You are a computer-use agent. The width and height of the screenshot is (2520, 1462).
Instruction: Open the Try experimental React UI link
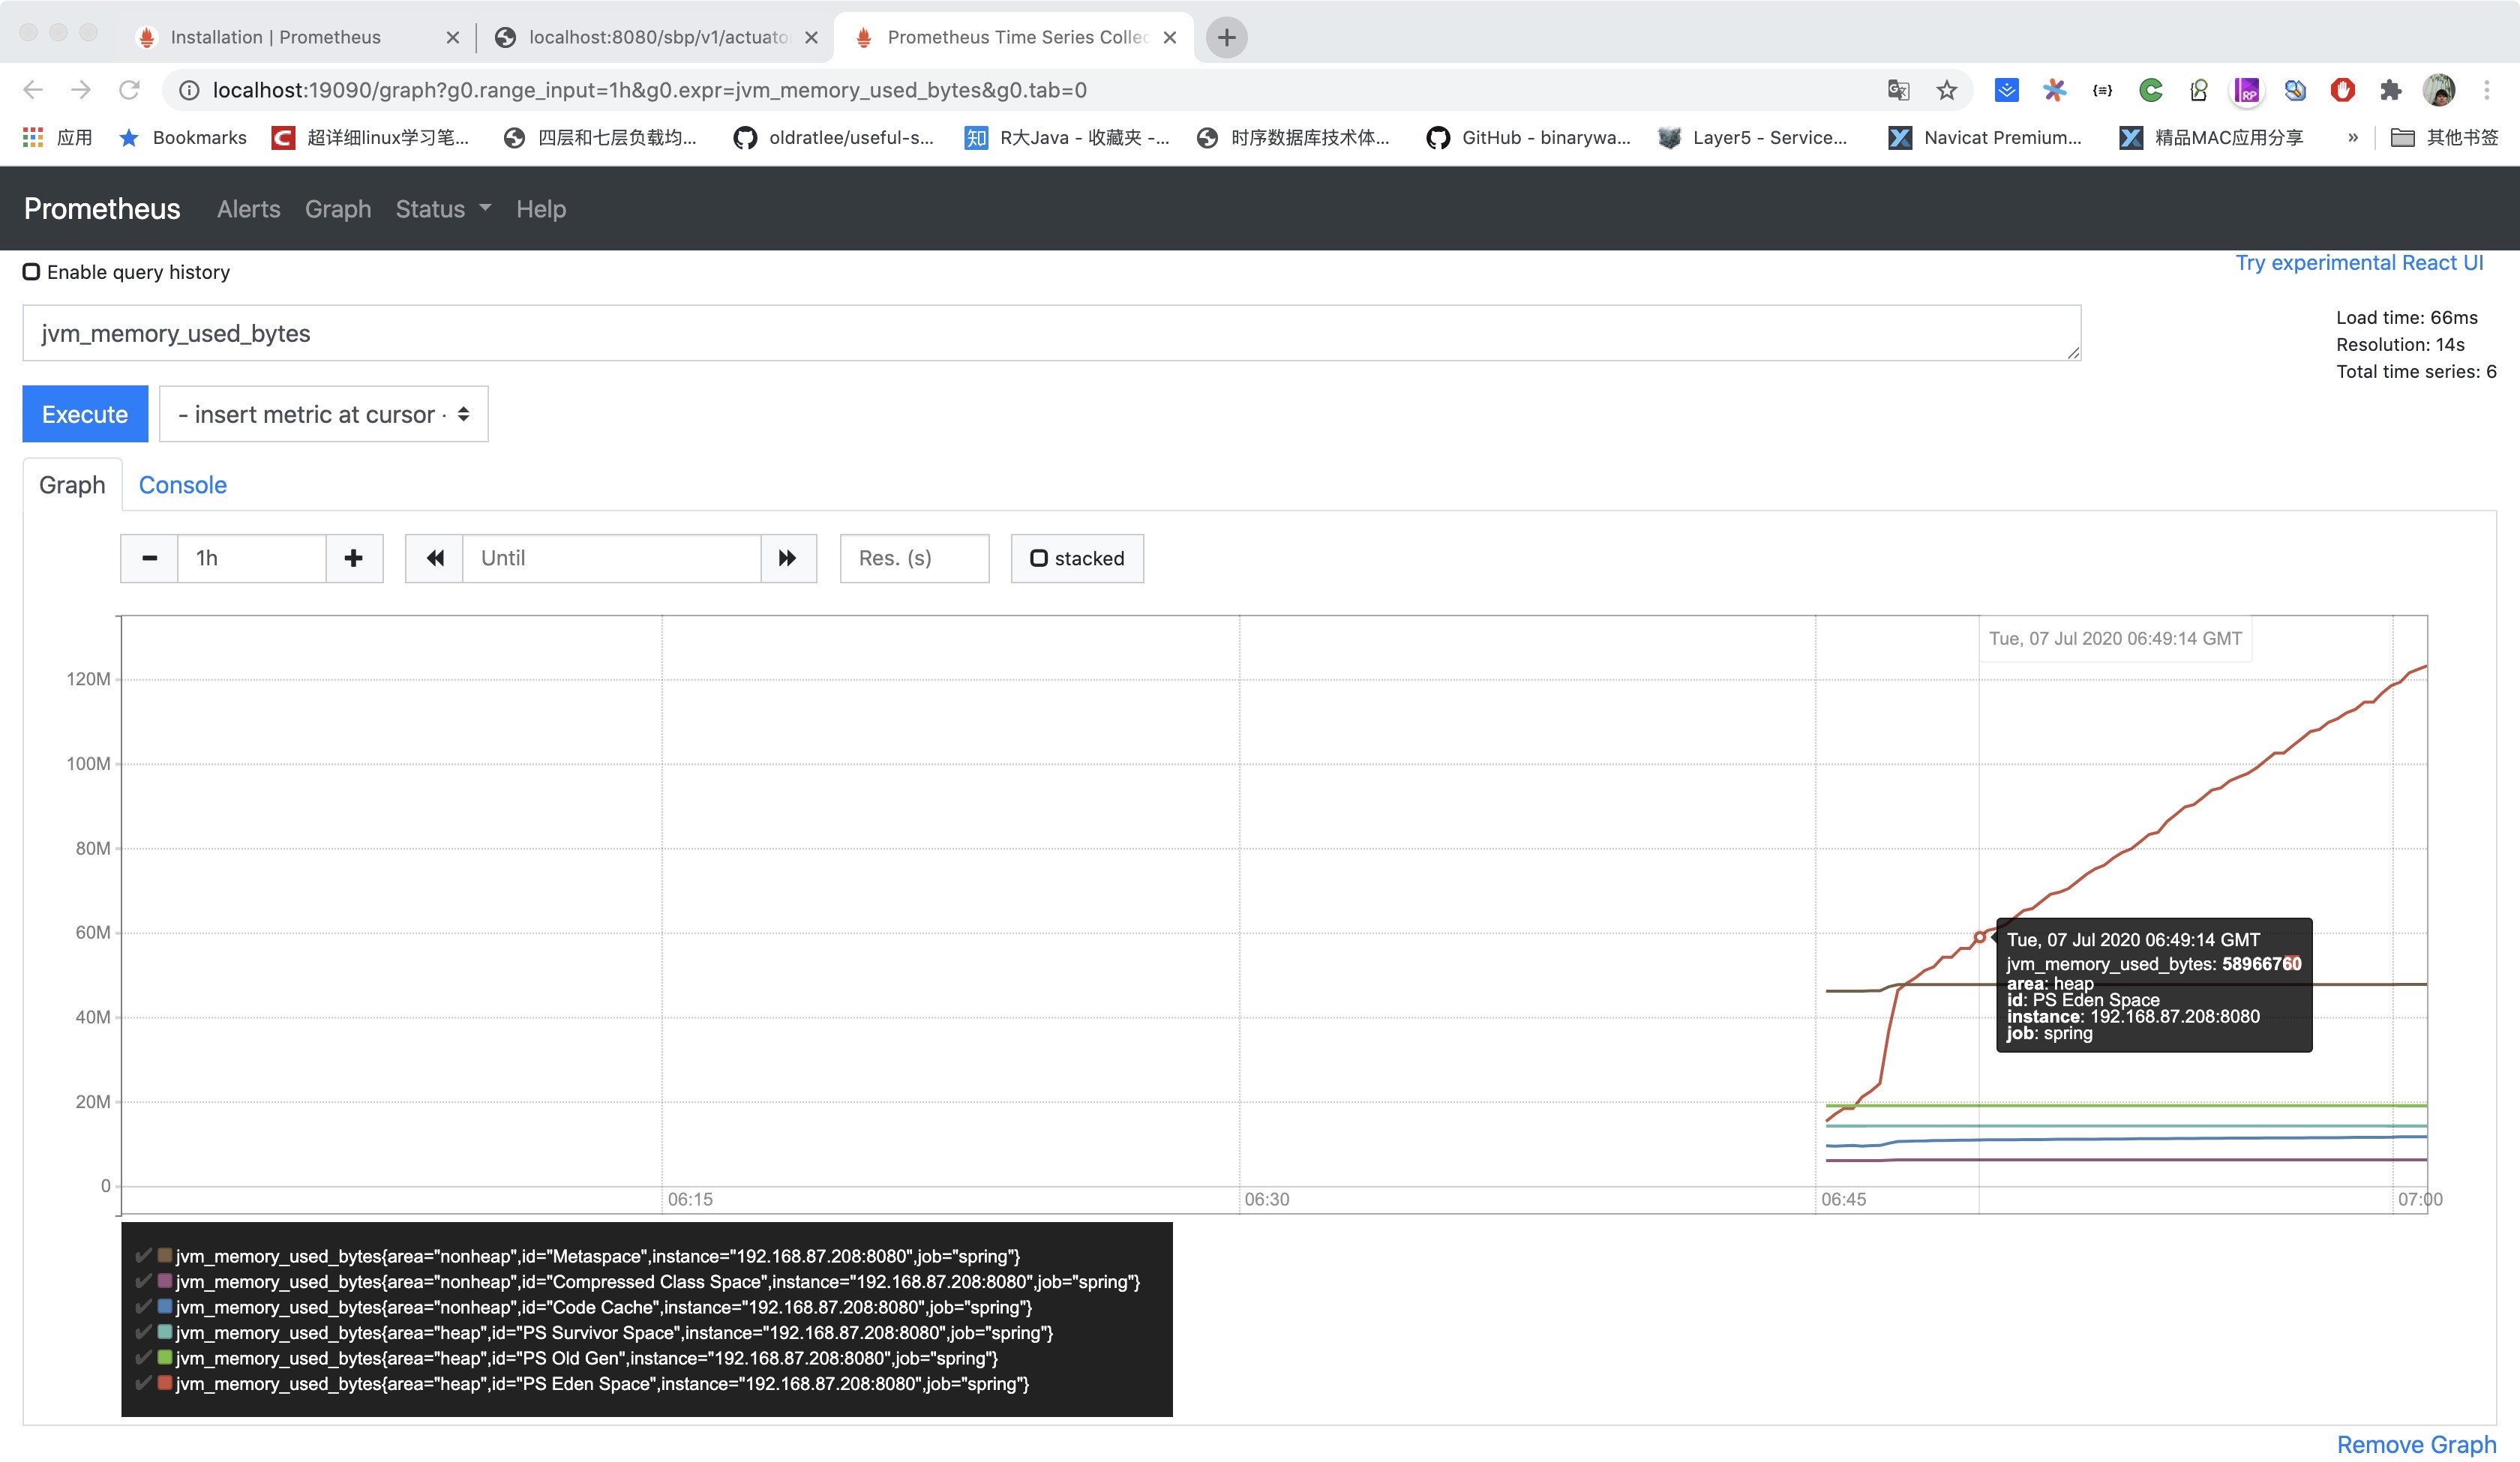(2359, 263)
